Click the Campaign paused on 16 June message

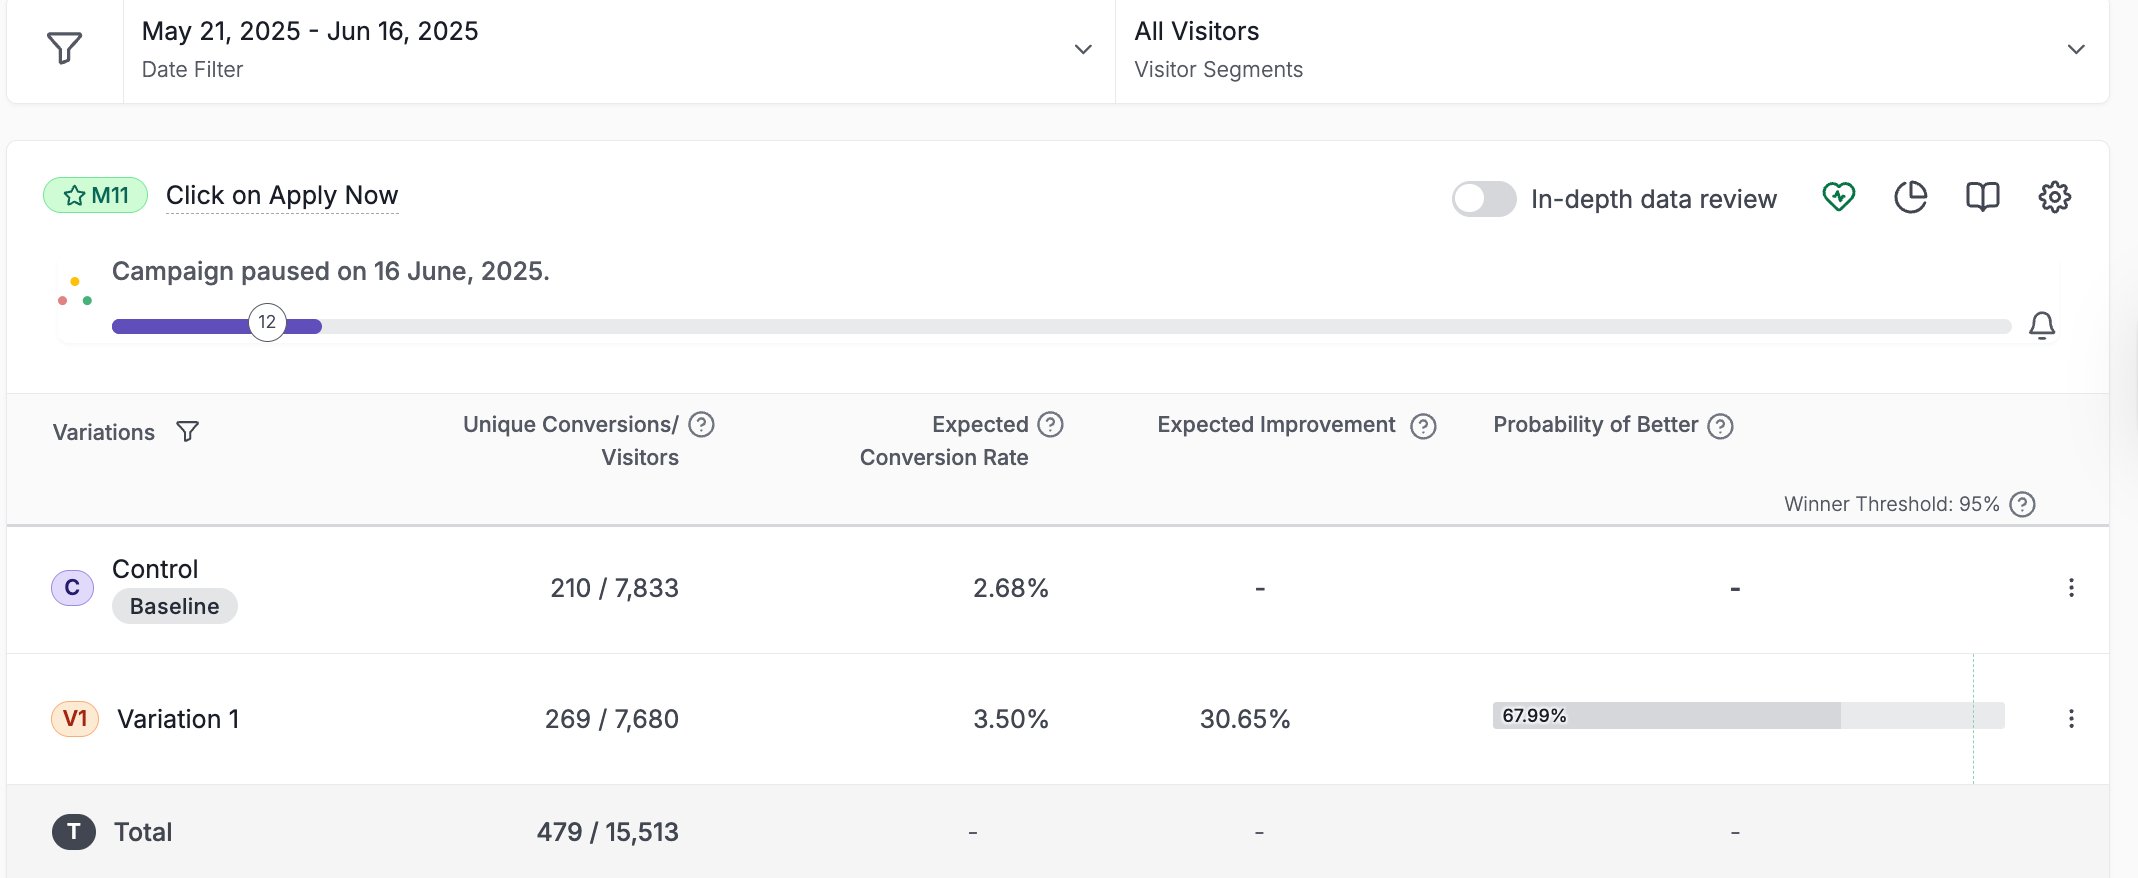[331, 271]
